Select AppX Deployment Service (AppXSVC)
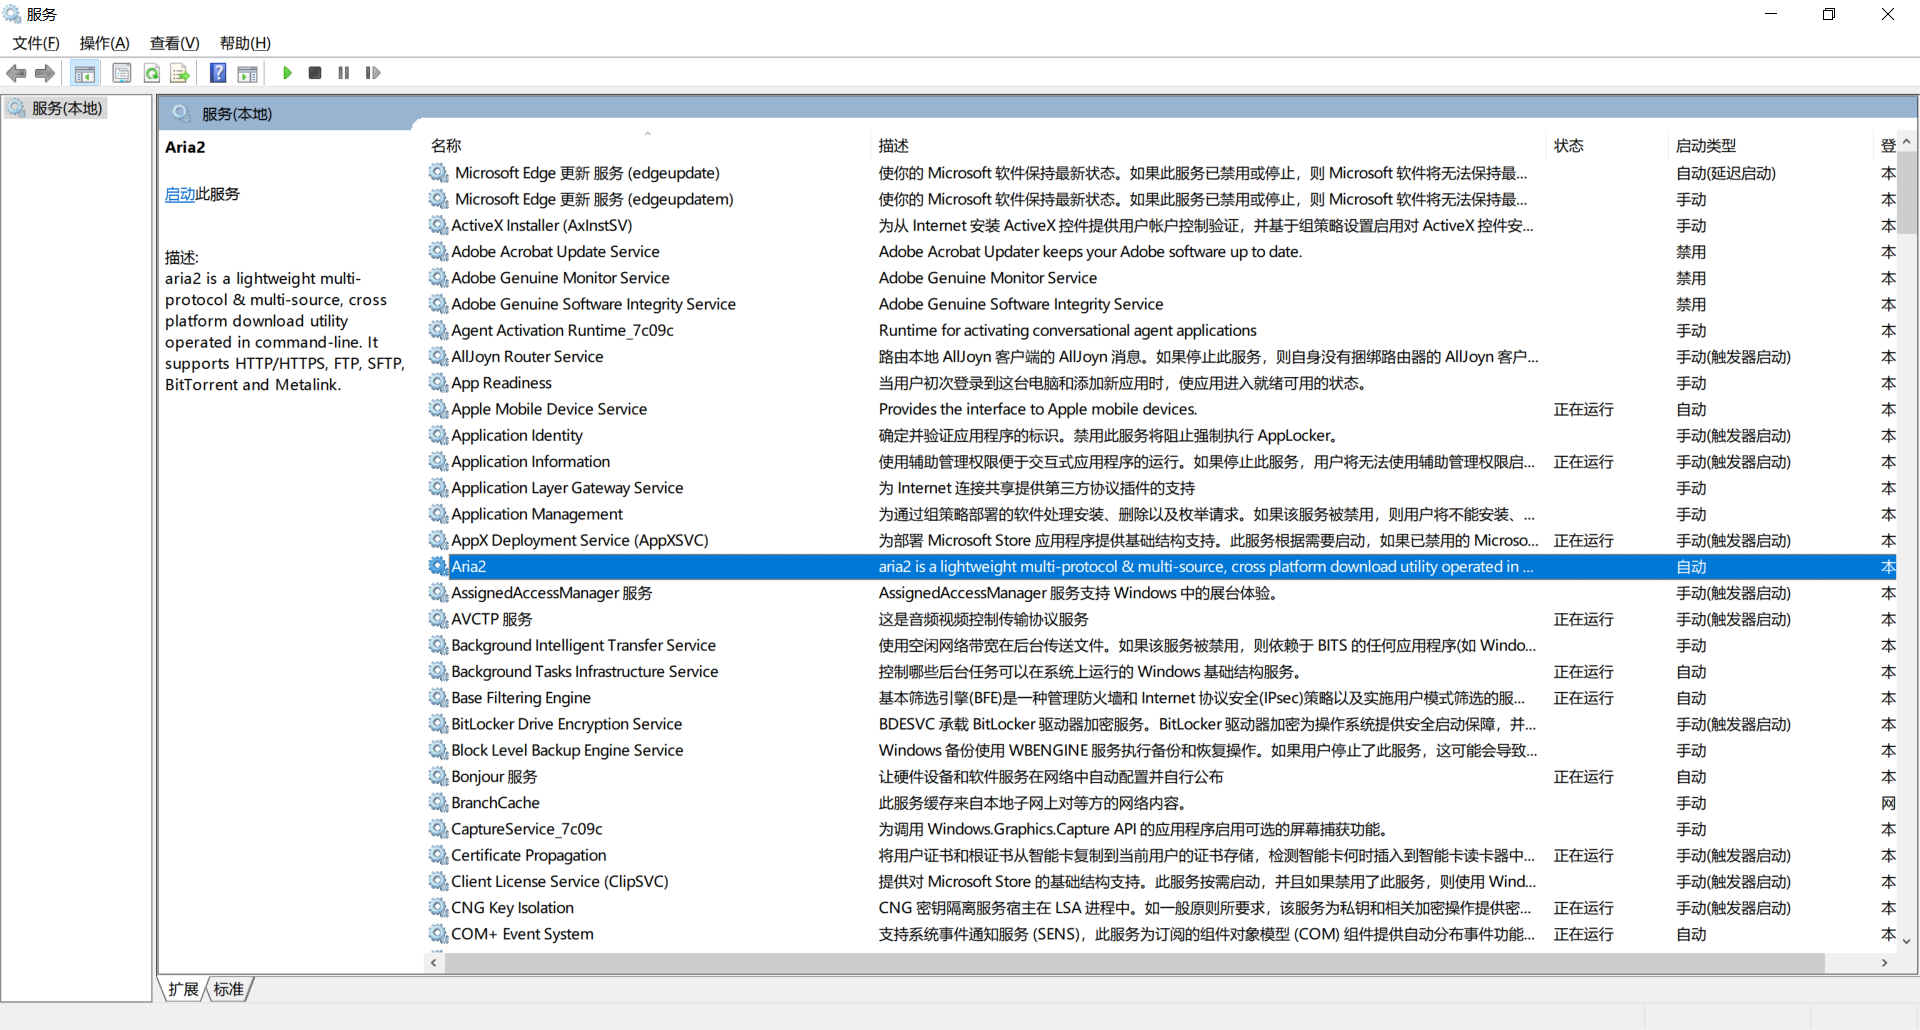Screen dimensions: 1920x1030 coord(580,540)
